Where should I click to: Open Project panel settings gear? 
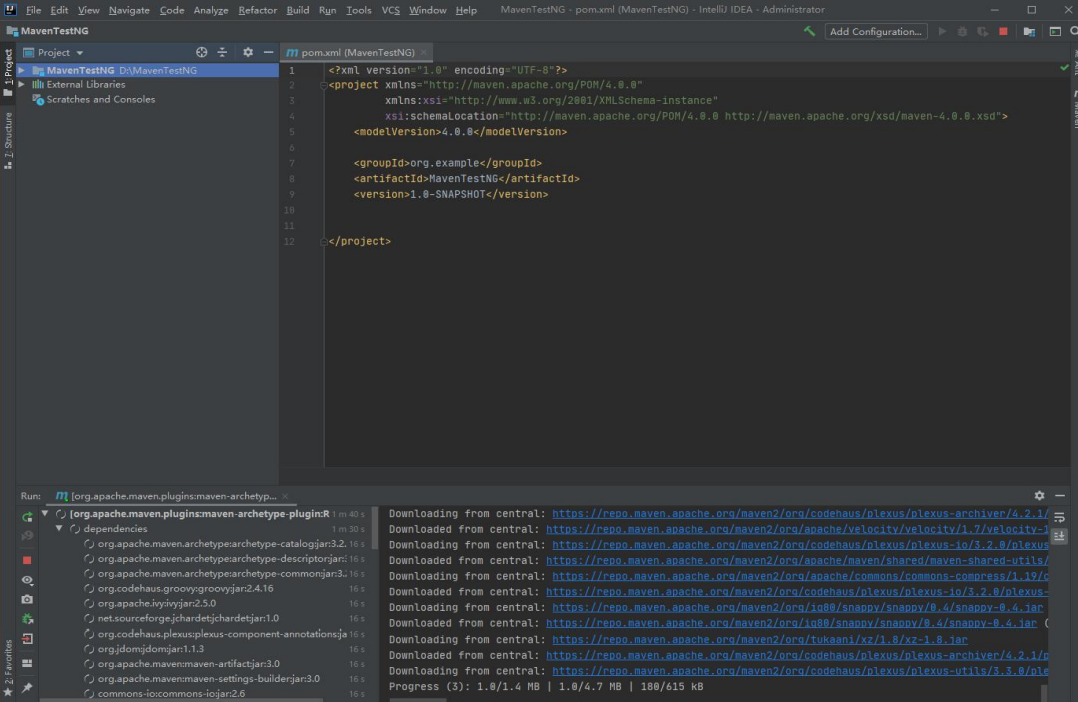248,52
